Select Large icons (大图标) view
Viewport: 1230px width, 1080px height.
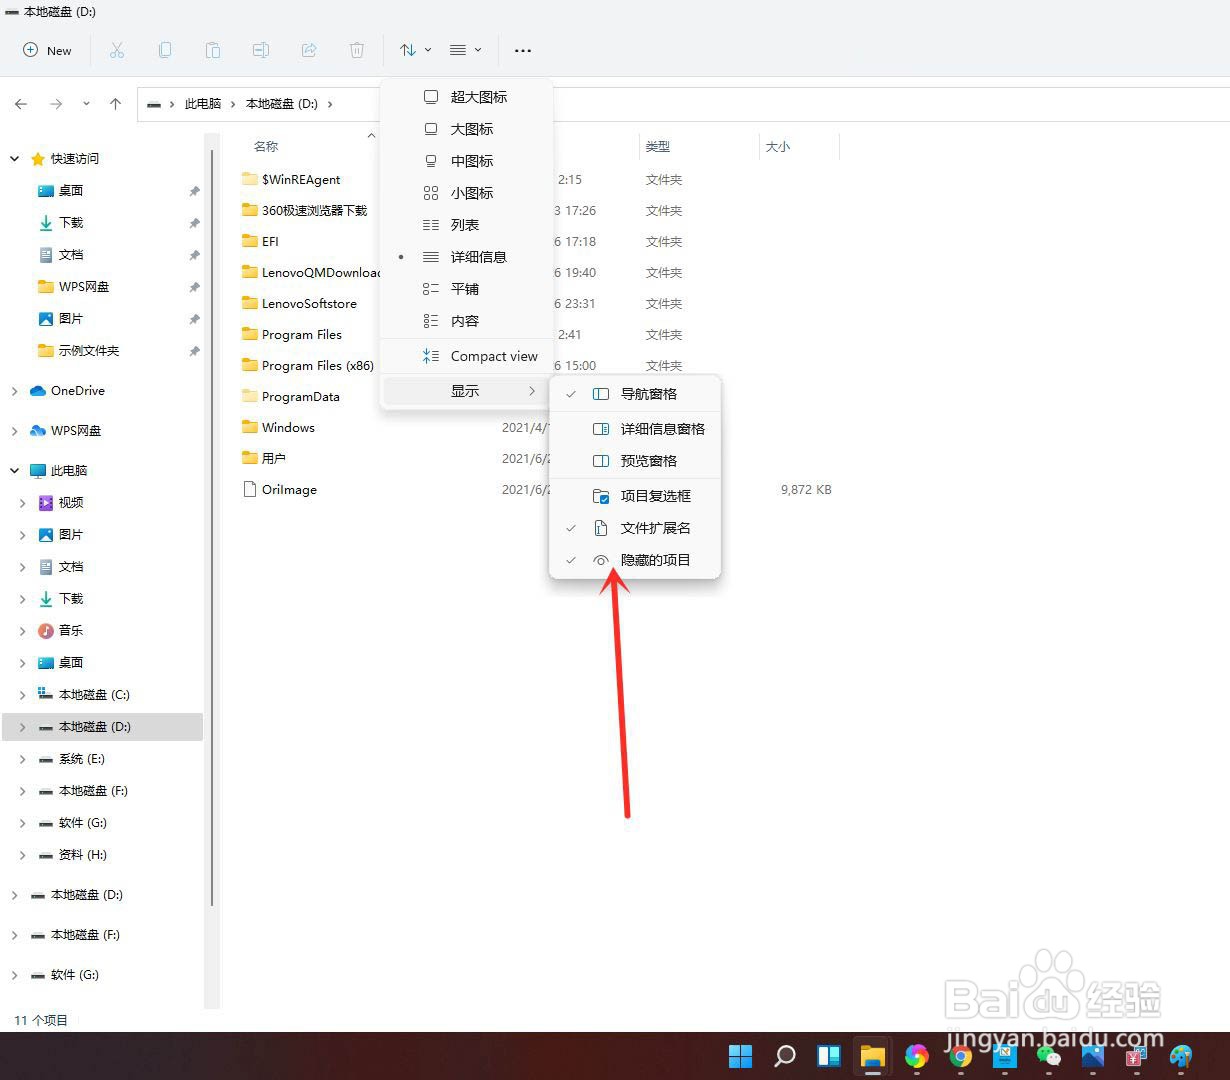click(466, 129)
